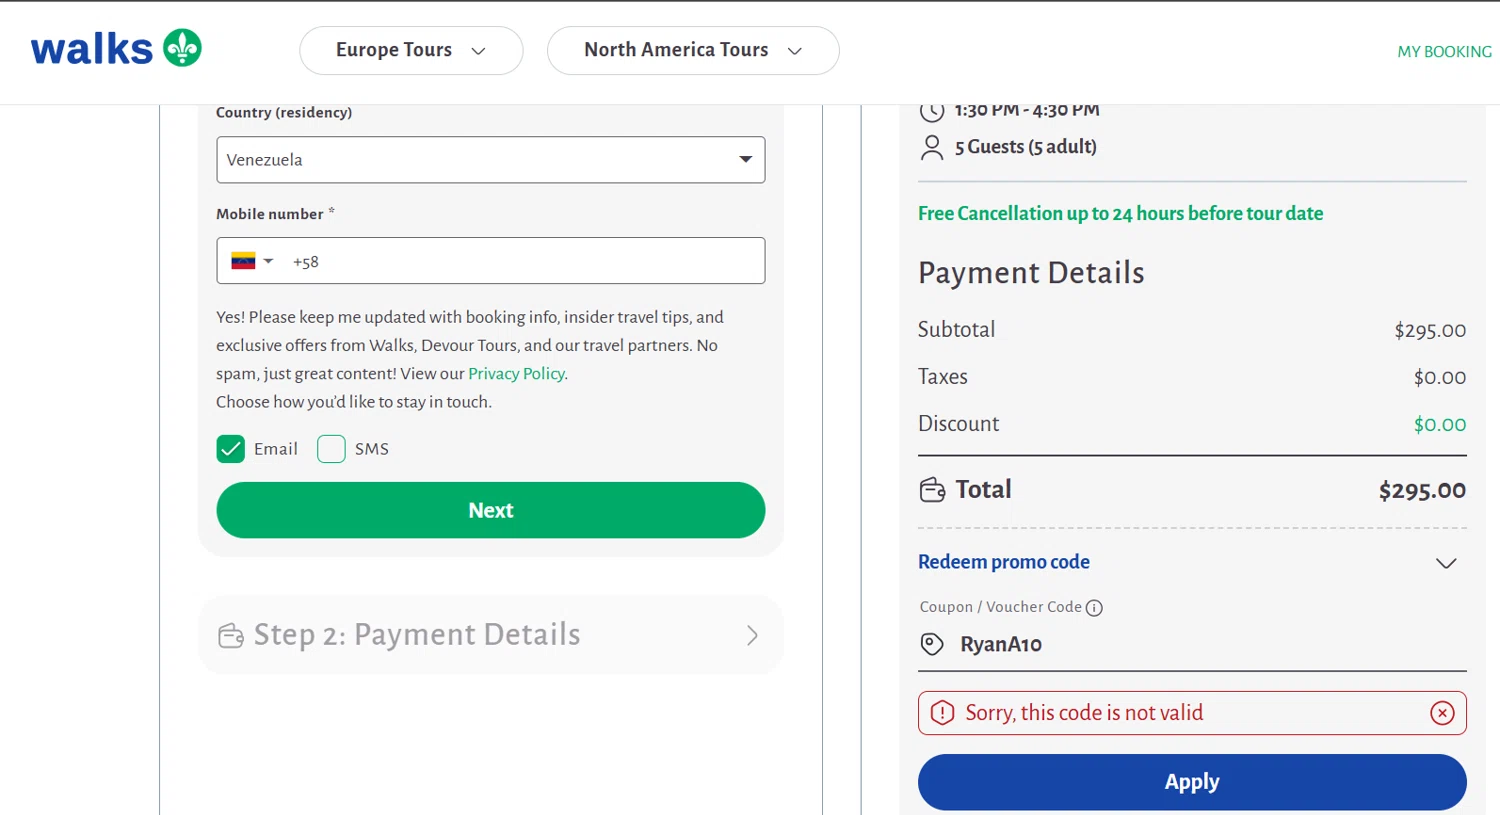
Task: Select the Venezuela flag country code picker
Action: (x=251, y=261)
